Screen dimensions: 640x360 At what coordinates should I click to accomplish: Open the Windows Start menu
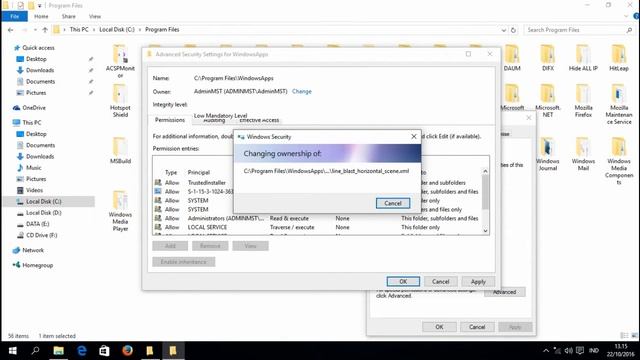pyautogui.click(x=13, y=351)
